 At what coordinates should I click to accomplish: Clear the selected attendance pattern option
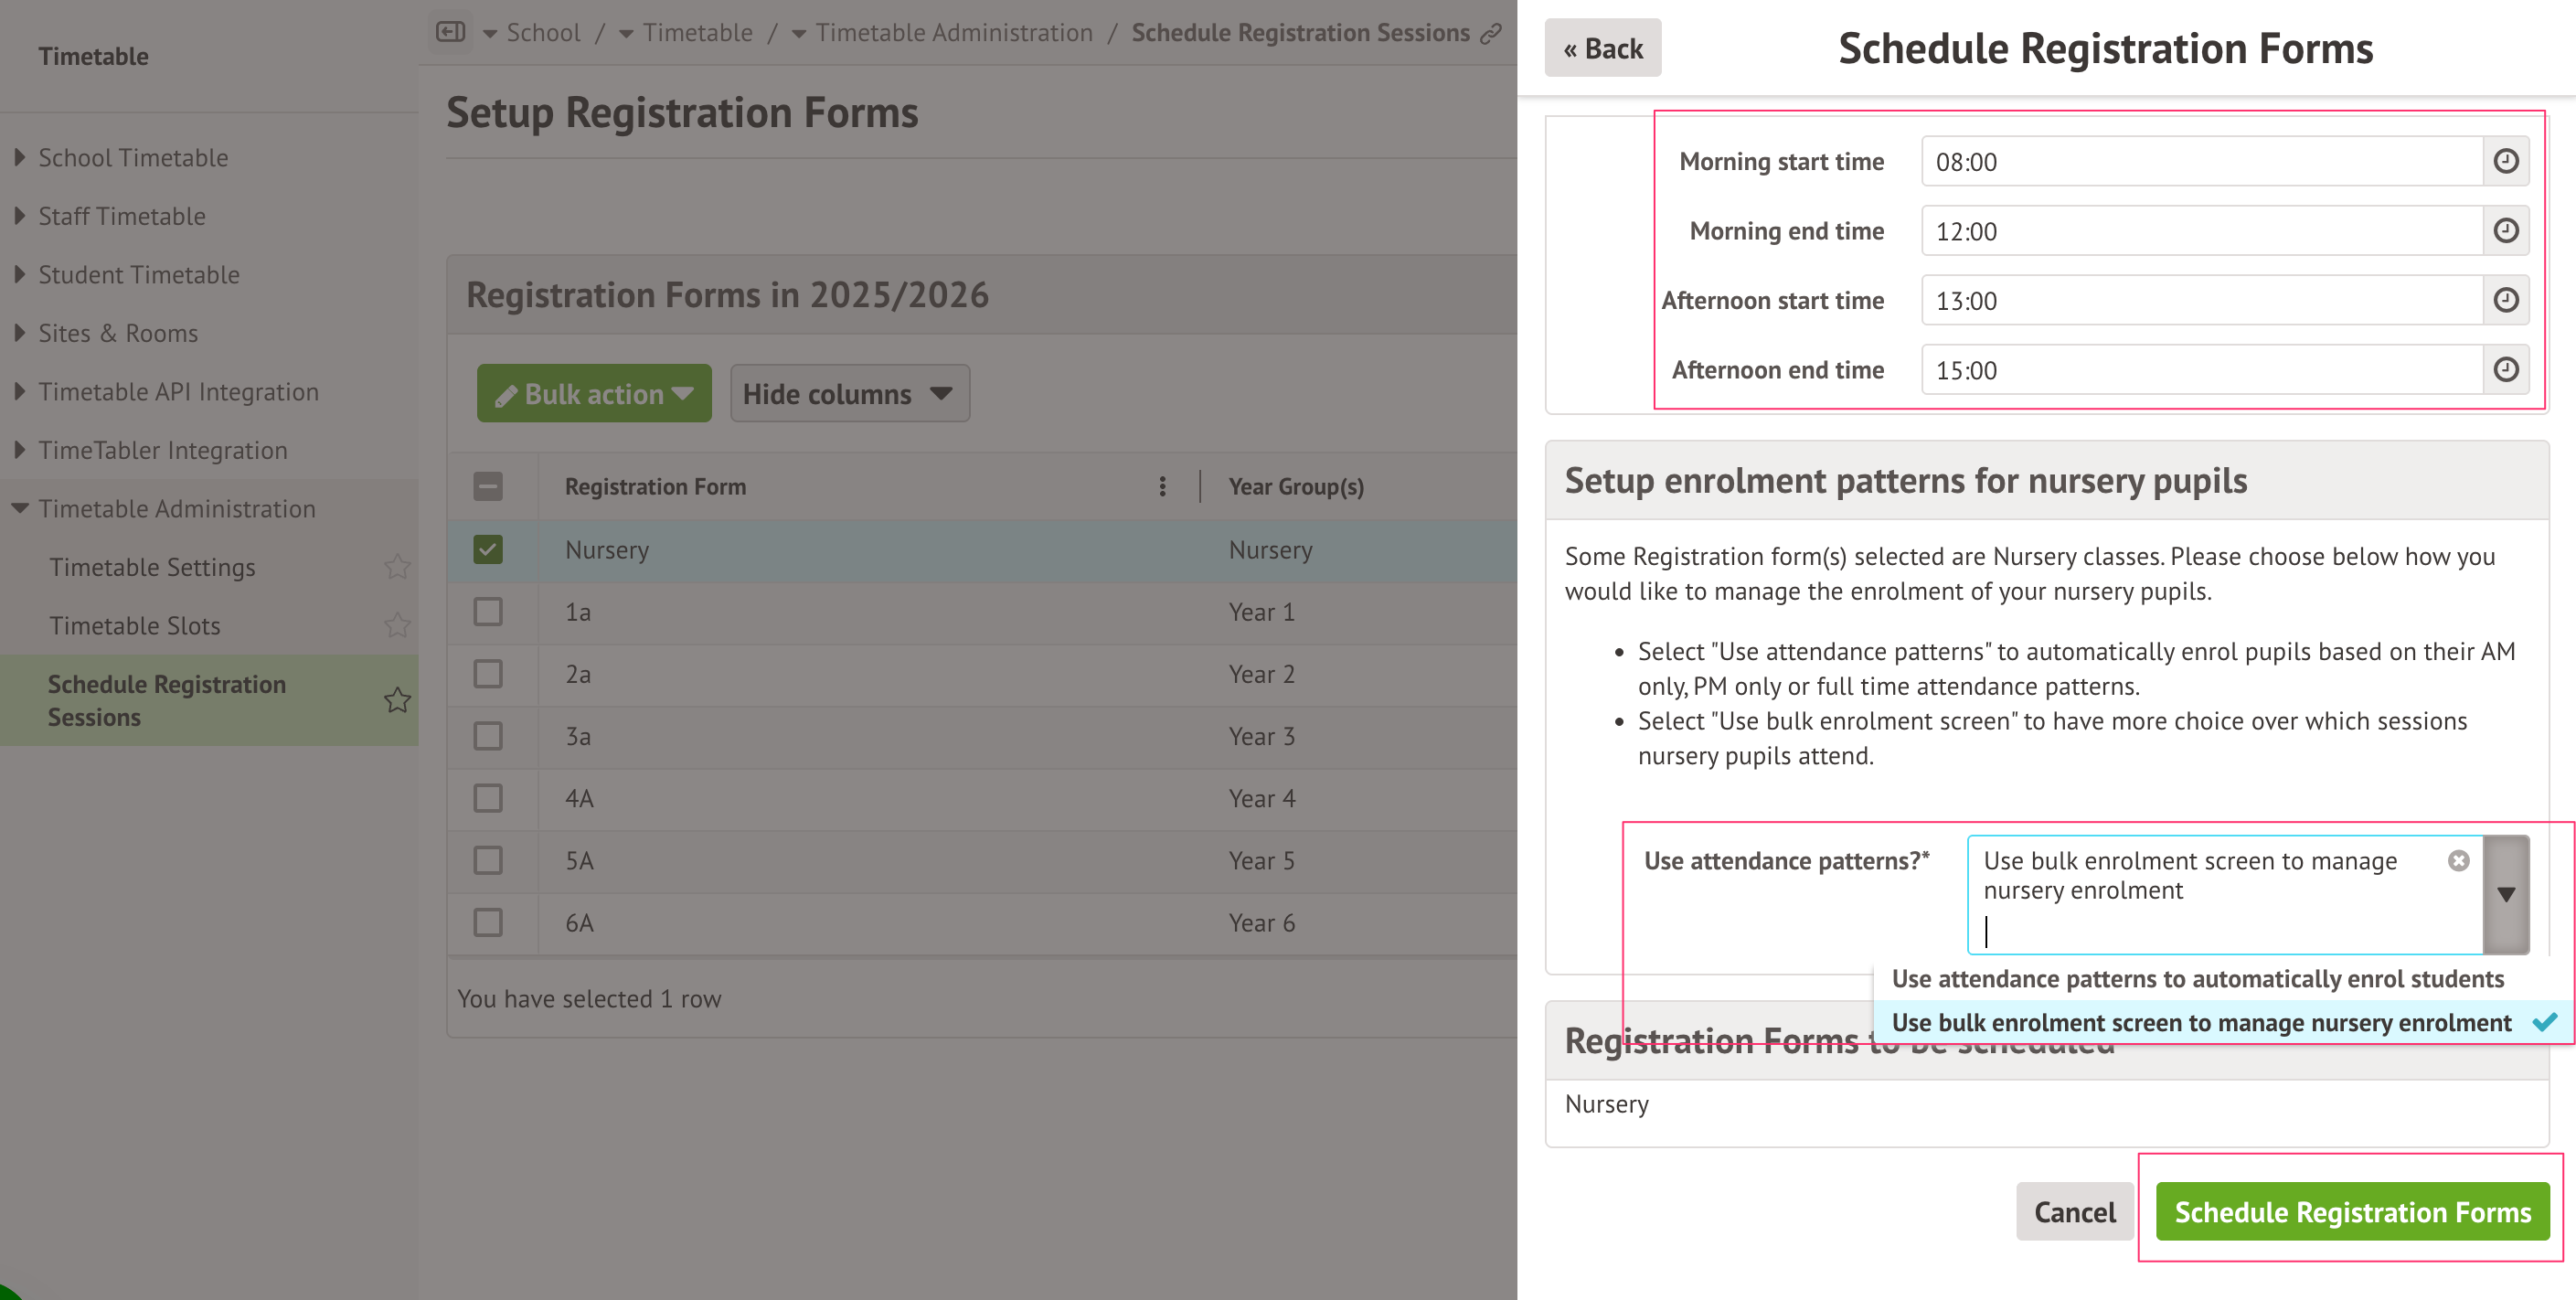point(2460,860)
